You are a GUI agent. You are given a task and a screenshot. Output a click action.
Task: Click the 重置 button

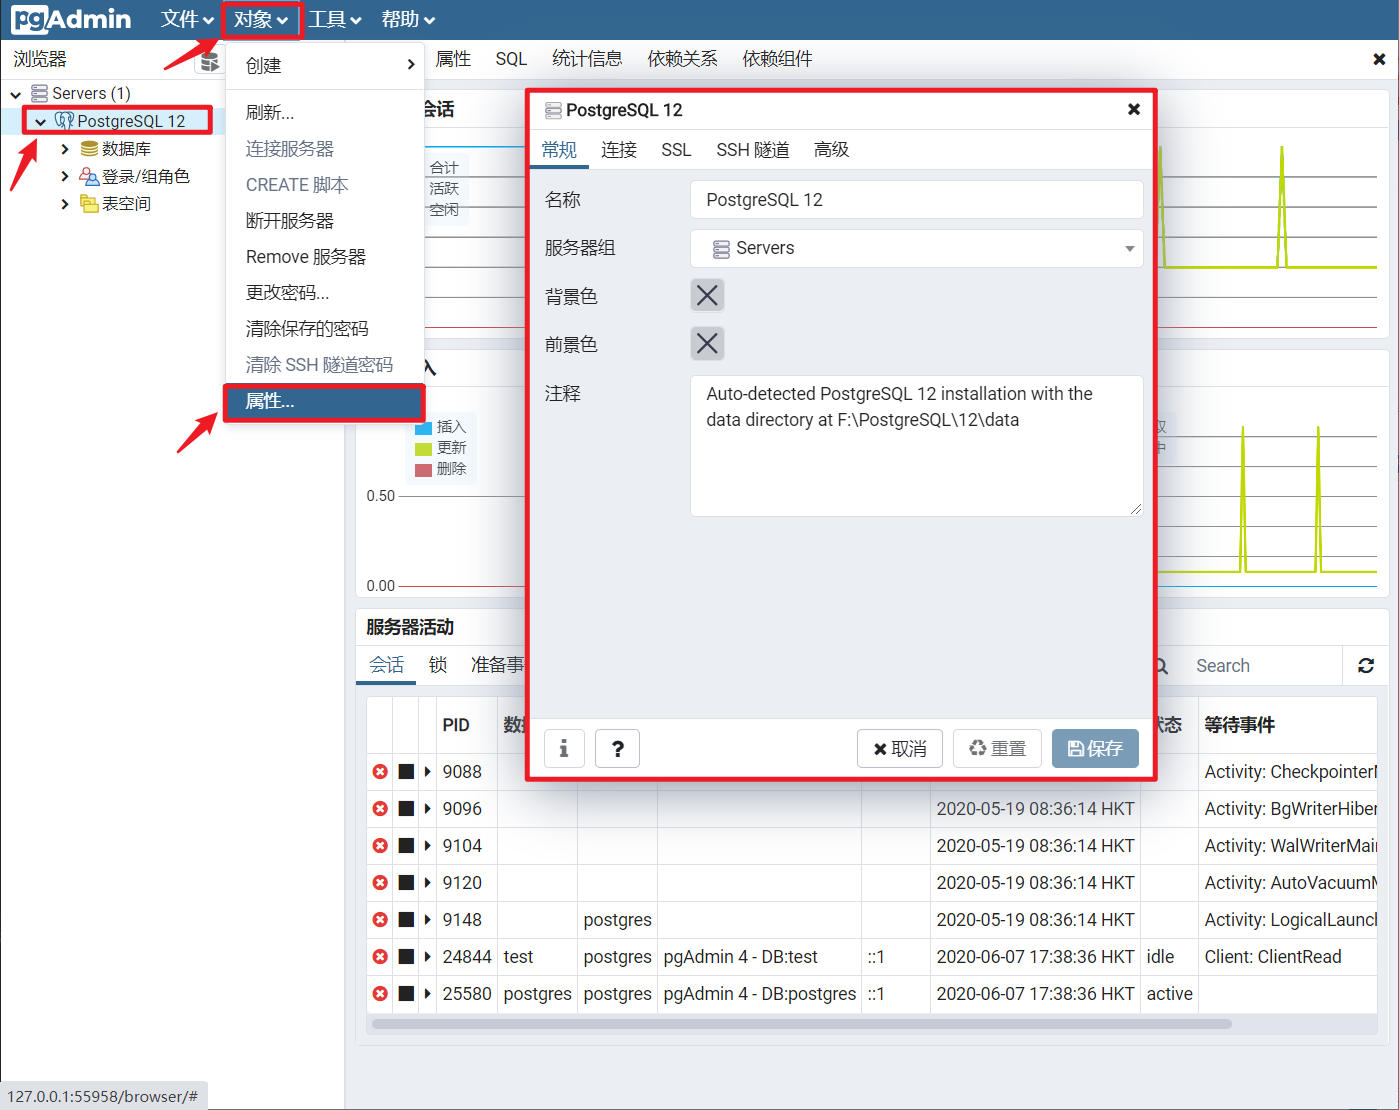[x=997, y=748]
